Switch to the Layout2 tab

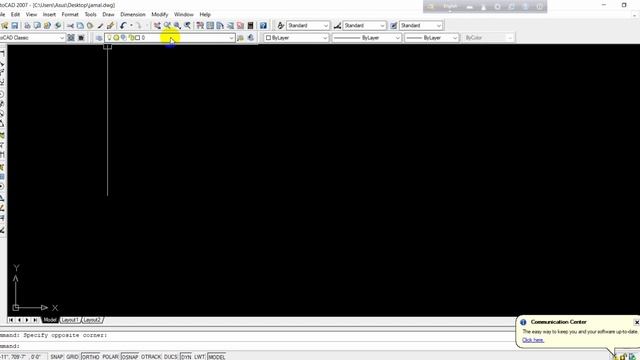pyautogui.click(x=92, y=320)
